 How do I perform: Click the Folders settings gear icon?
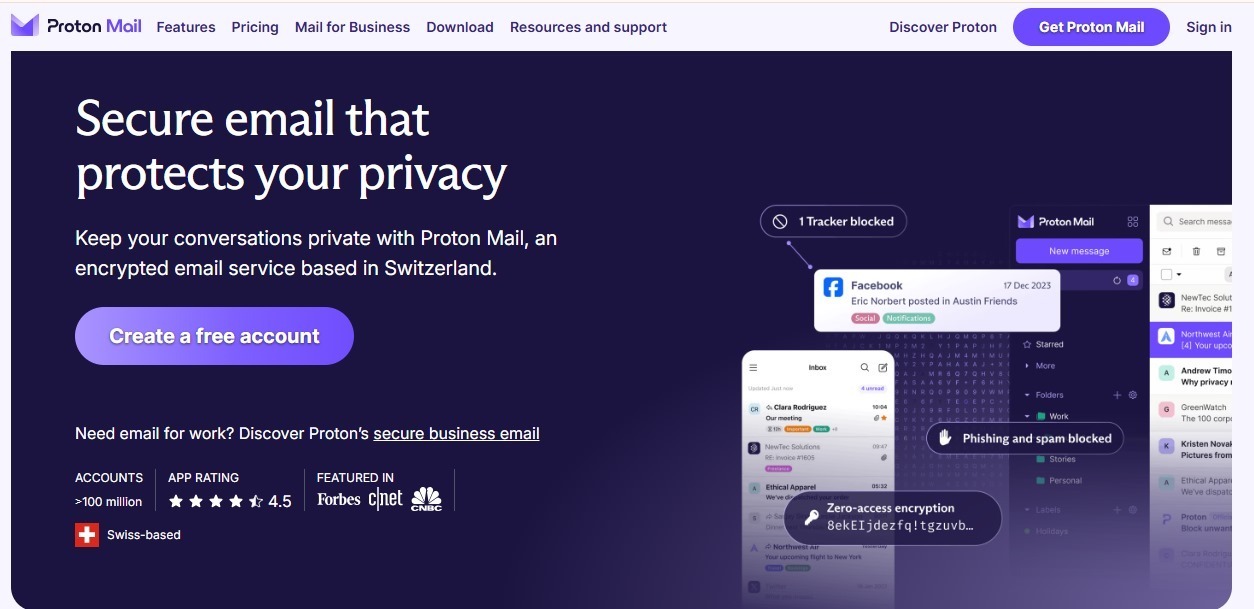1133,395
